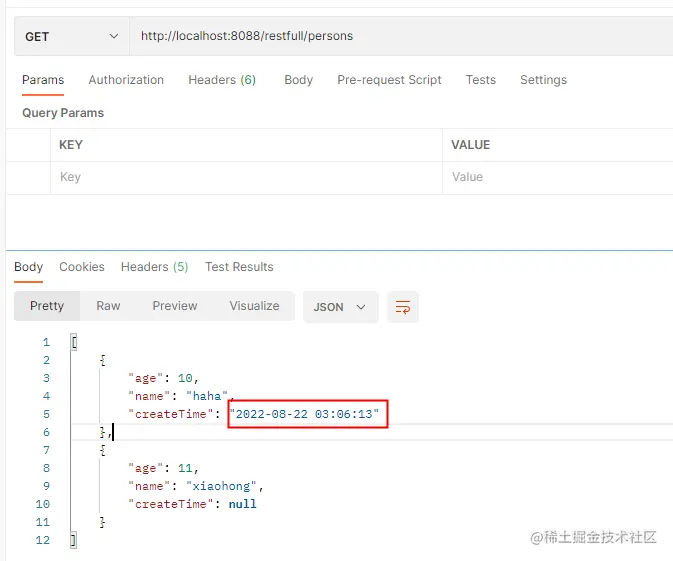Select the Pretty view button
The image size is (673, 561).
tap(47, 306)
